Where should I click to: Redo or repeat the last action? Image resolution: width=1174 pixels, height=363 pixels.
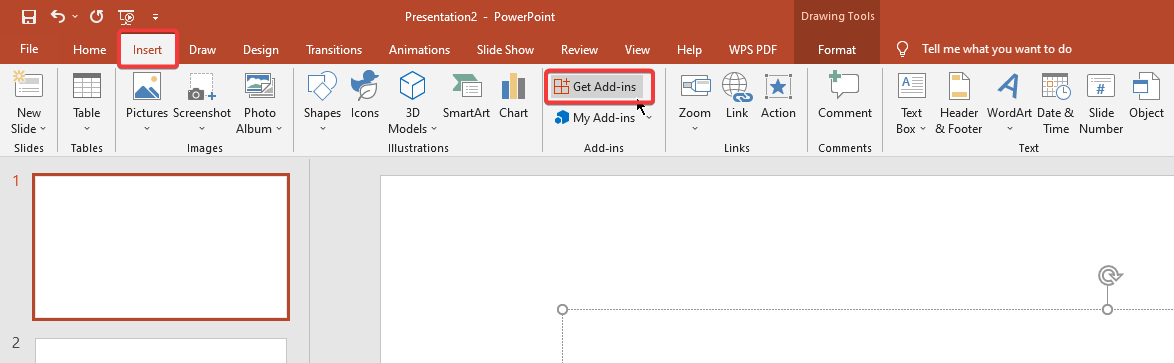click(96, 16)
